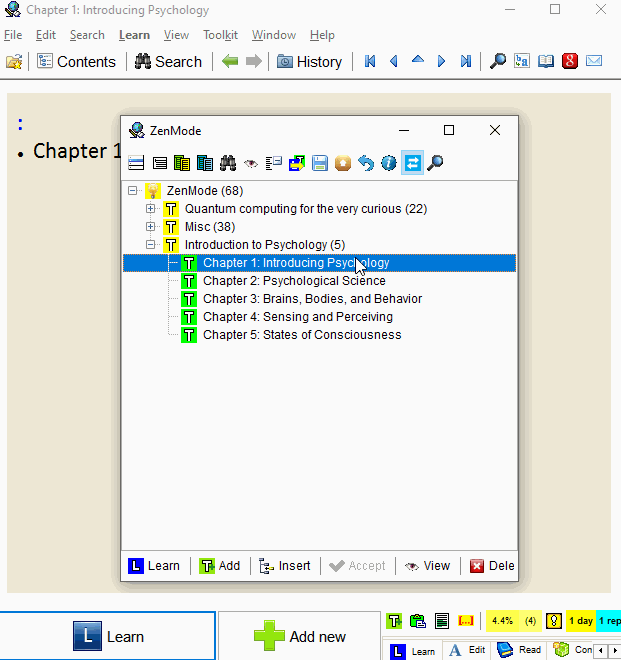Toggle the eye icon in ZenMode toolbar
The image size is (621, 660).
[x=251, y=163]
